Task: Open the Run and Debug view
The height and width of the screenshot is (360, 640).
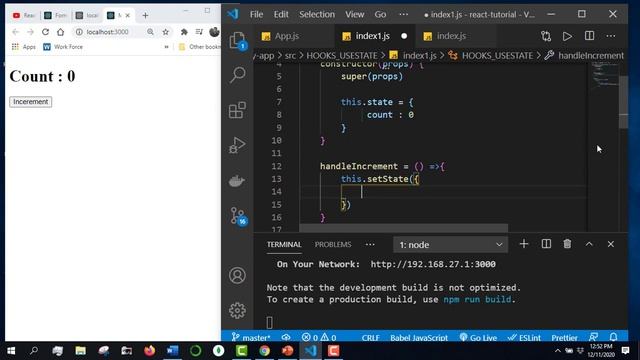Action: pyautogui.click(x=237, y=145)
